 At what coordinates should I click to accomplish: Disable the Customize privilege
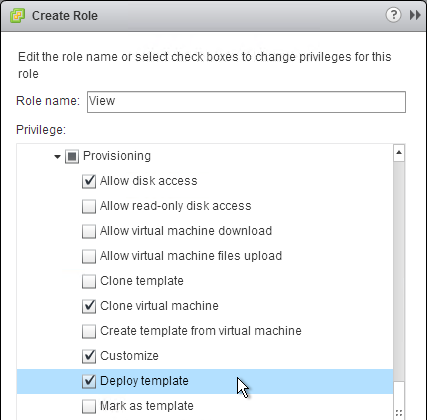(x=89, y=356)
